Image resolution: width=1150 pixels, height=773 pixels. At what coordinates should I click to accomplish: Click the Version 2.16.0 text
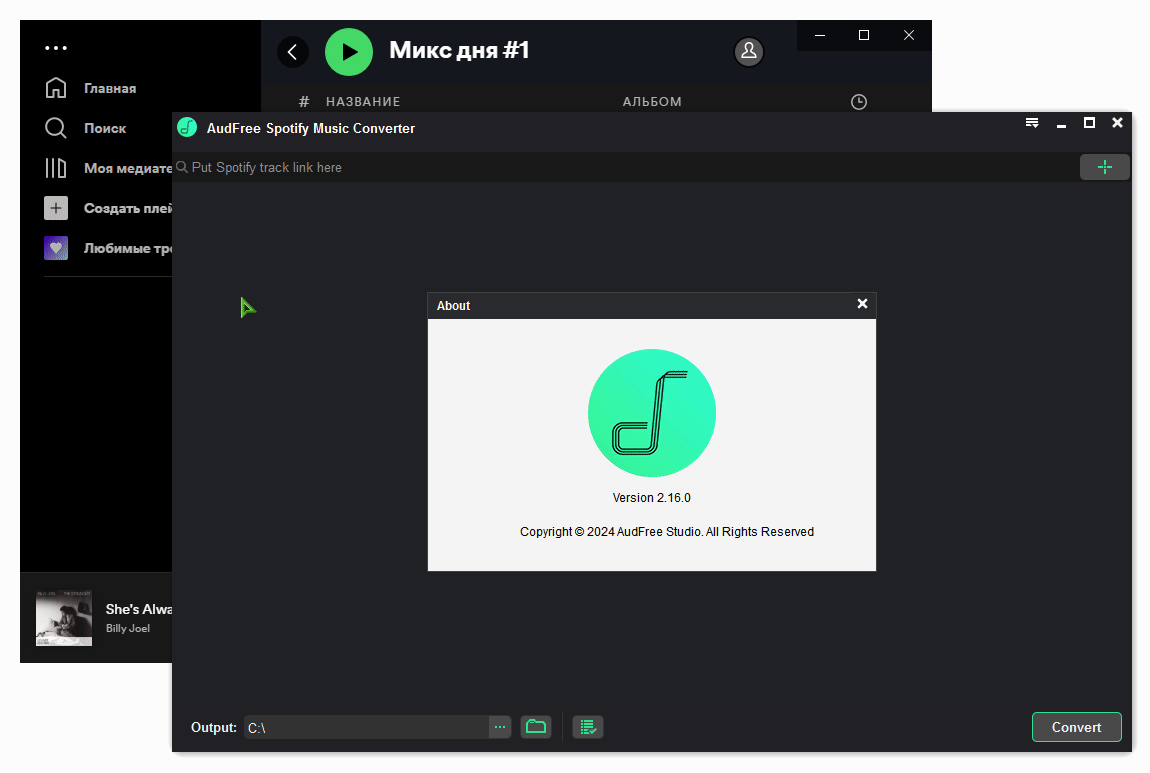click(652, 498)
